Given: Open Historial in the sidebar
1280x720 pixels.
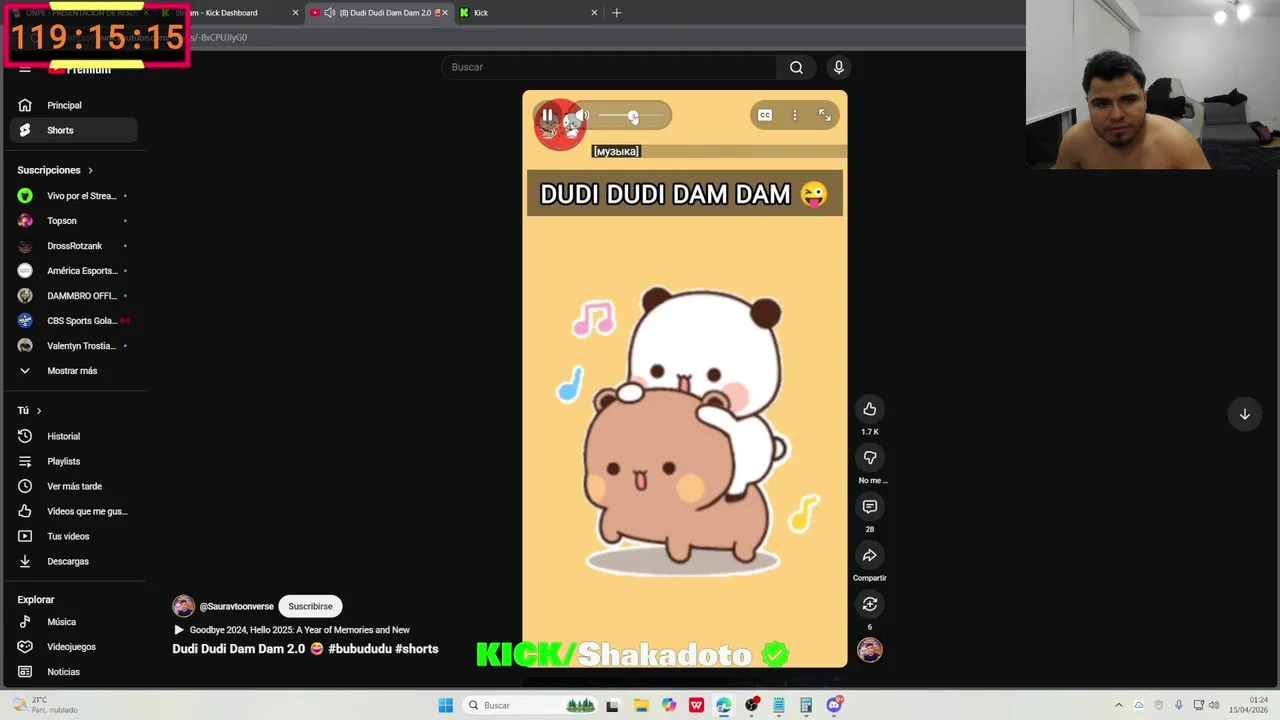Looking at the screenshot, I should tap(74, 436).
